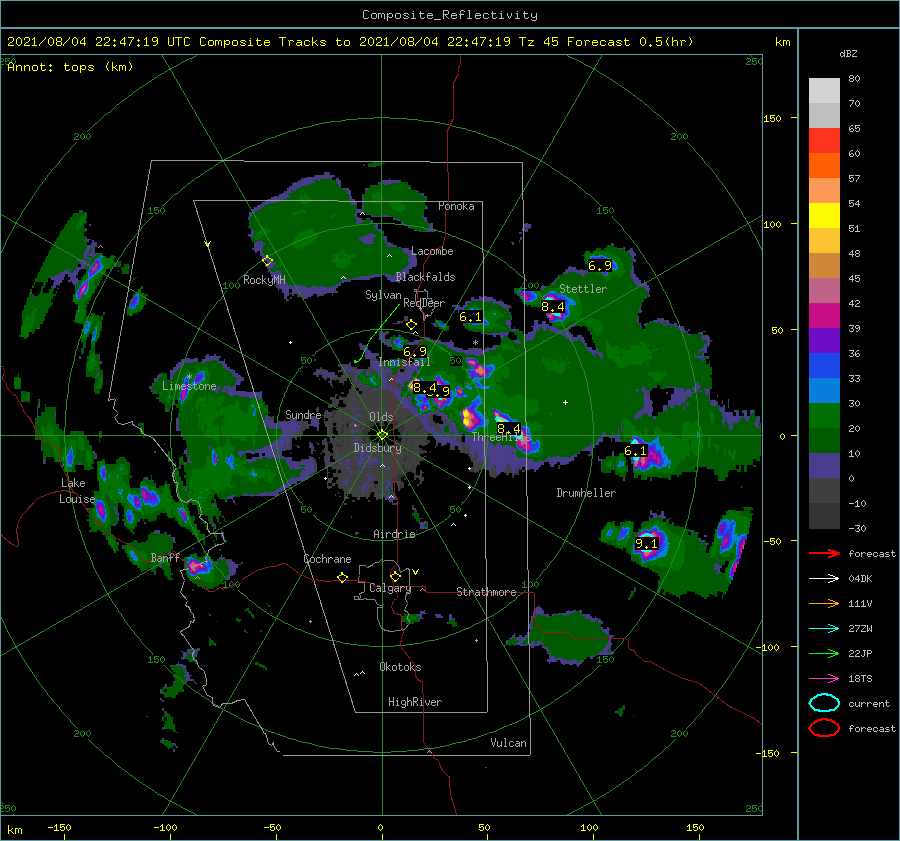Select the Sundre city label
Image resolution: width=900 pixels, height=841 pixels.
(x=303, y=414)
